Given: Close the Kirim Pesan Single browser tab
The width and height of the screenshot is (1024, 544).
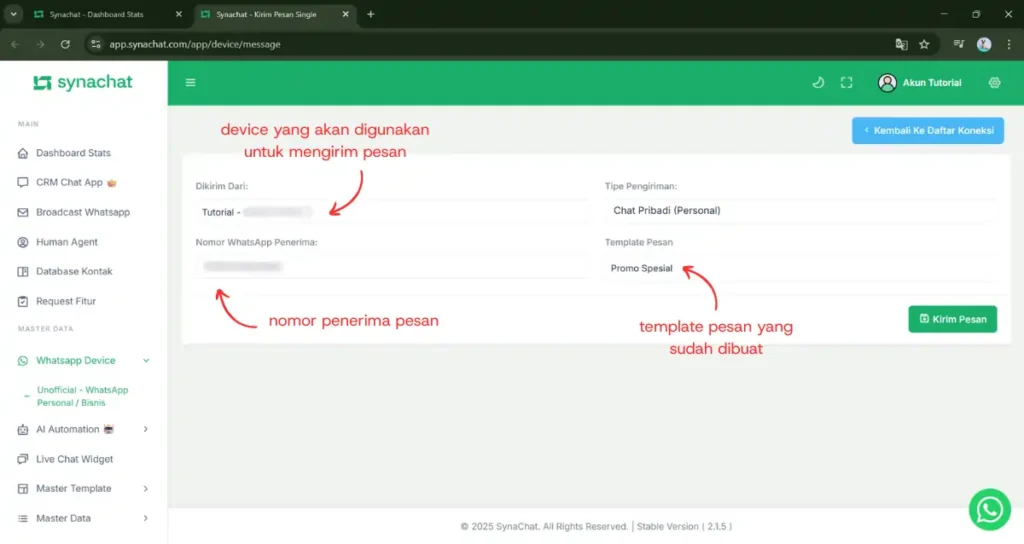Looking at the screenshot, I should pyautogui.click(x=345, y=14).
